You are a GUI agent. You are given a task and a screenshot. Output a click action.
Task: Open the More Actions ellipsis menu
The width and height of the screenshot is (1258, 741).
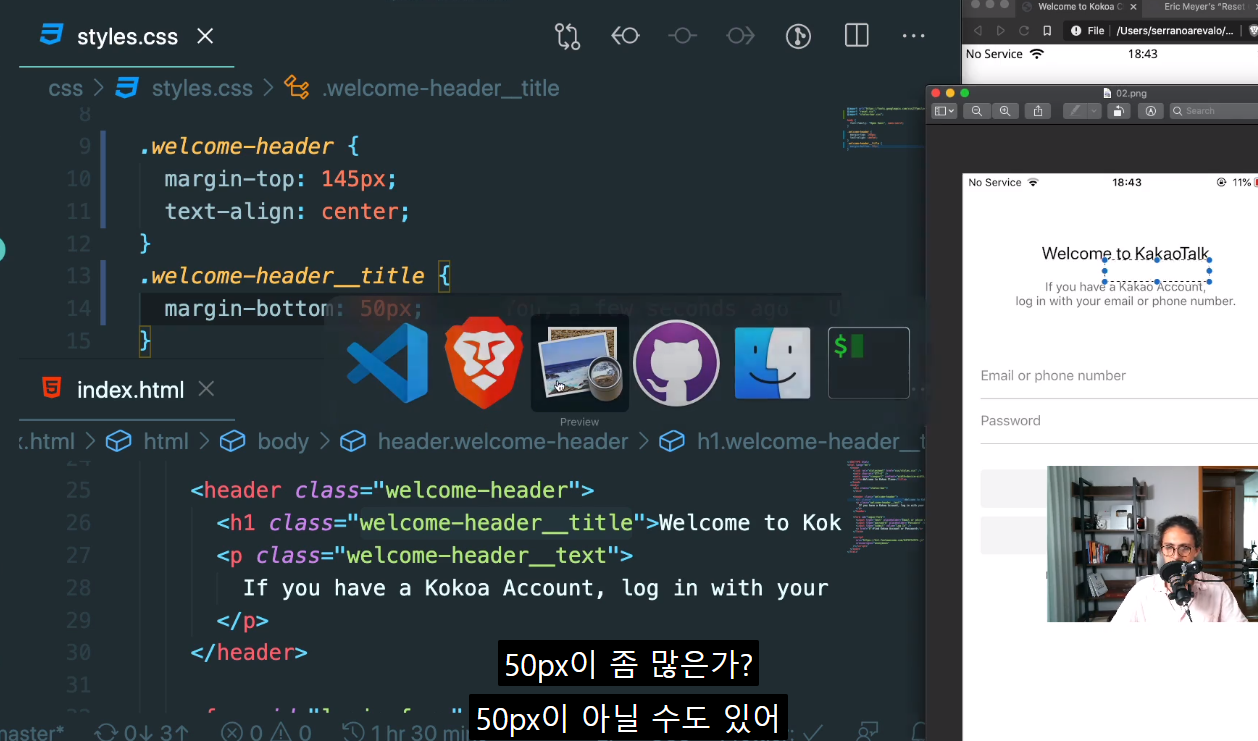click(914, 37)
